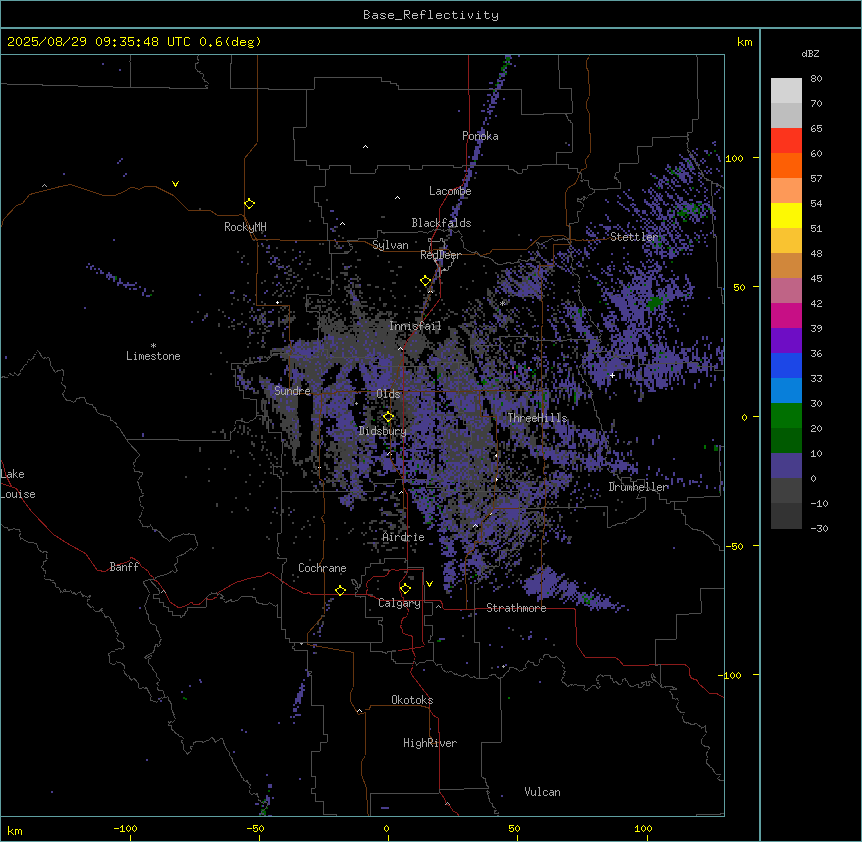Click the Limestone label
The image size is (862, 842).
point(153,356)
